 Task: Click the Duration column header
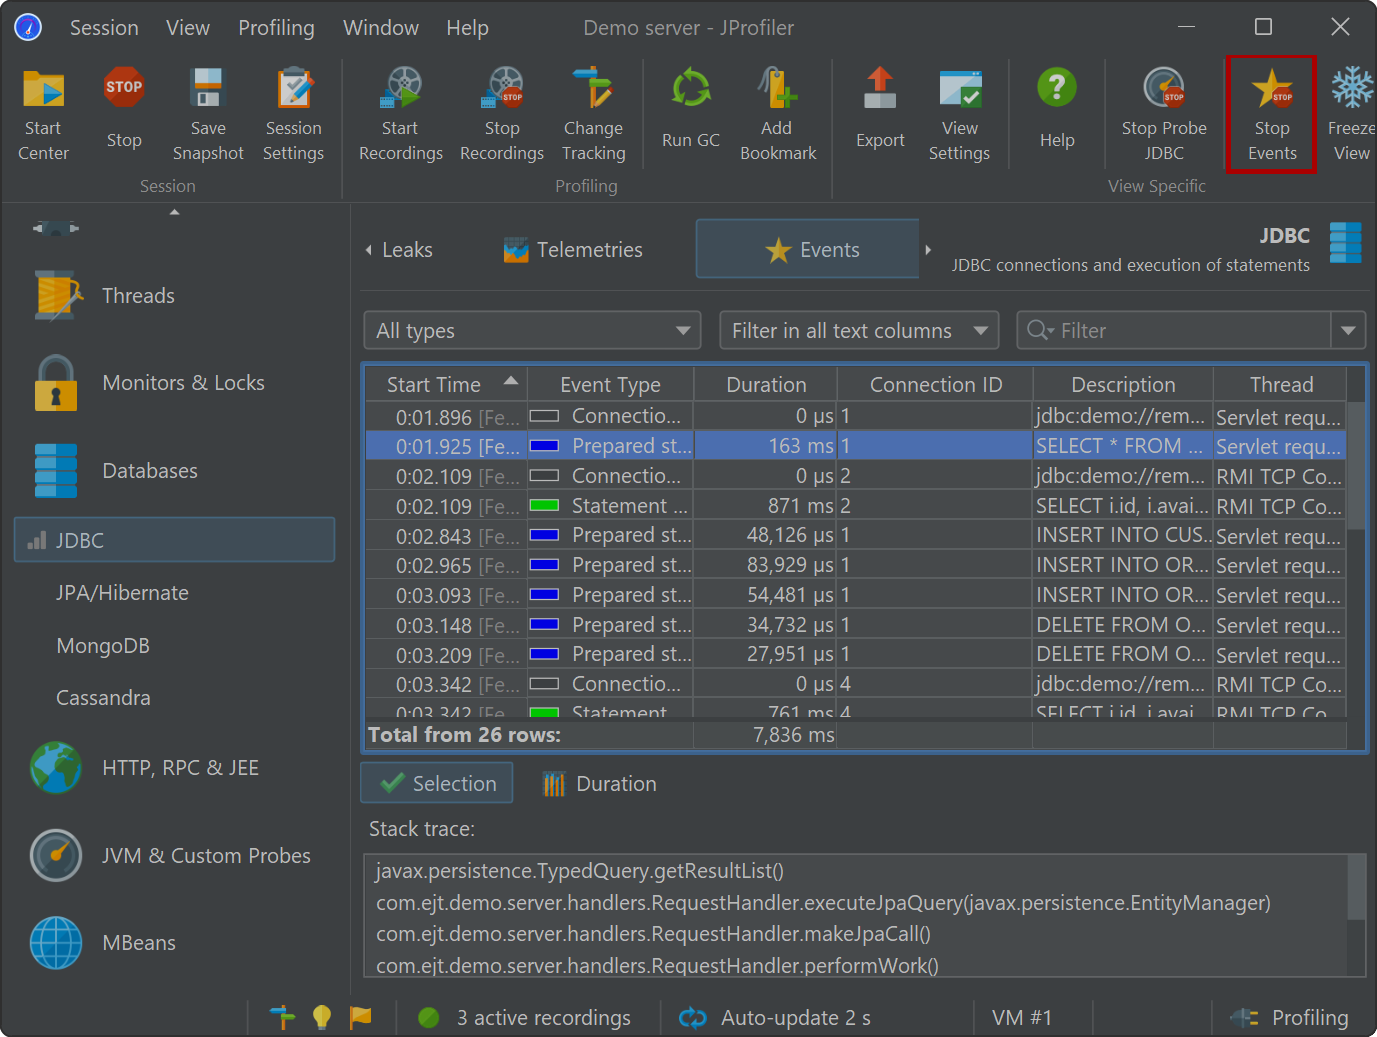click(x=766, y=385)
